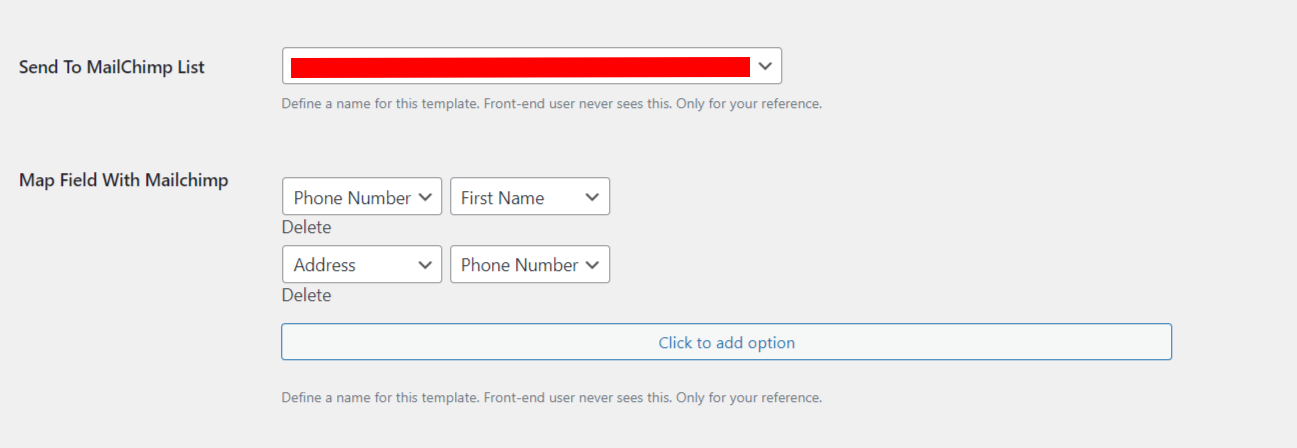
Task: Click the Send To MailChimp List label
Action: [112, 67]
